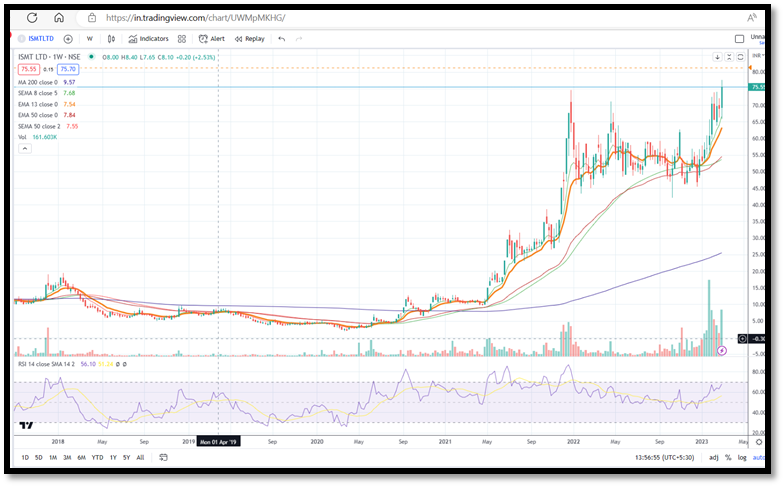Screen dimensions: 784x487
Task: Click the browser read aloud icon
Action: (x=751, y=18)
